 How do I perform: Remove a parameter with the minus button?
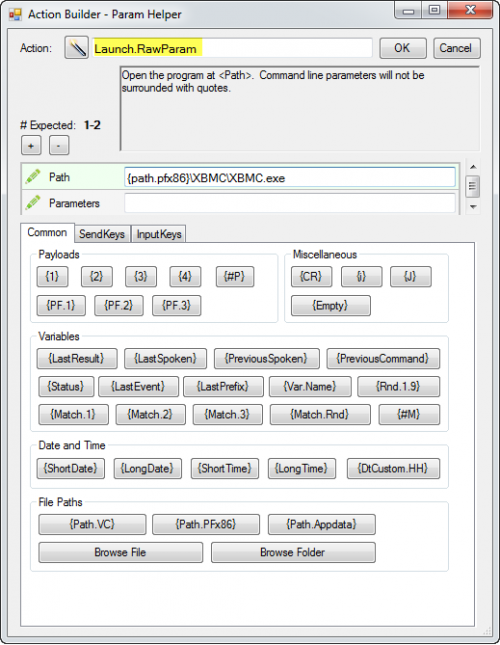click(x=59, y=146)
